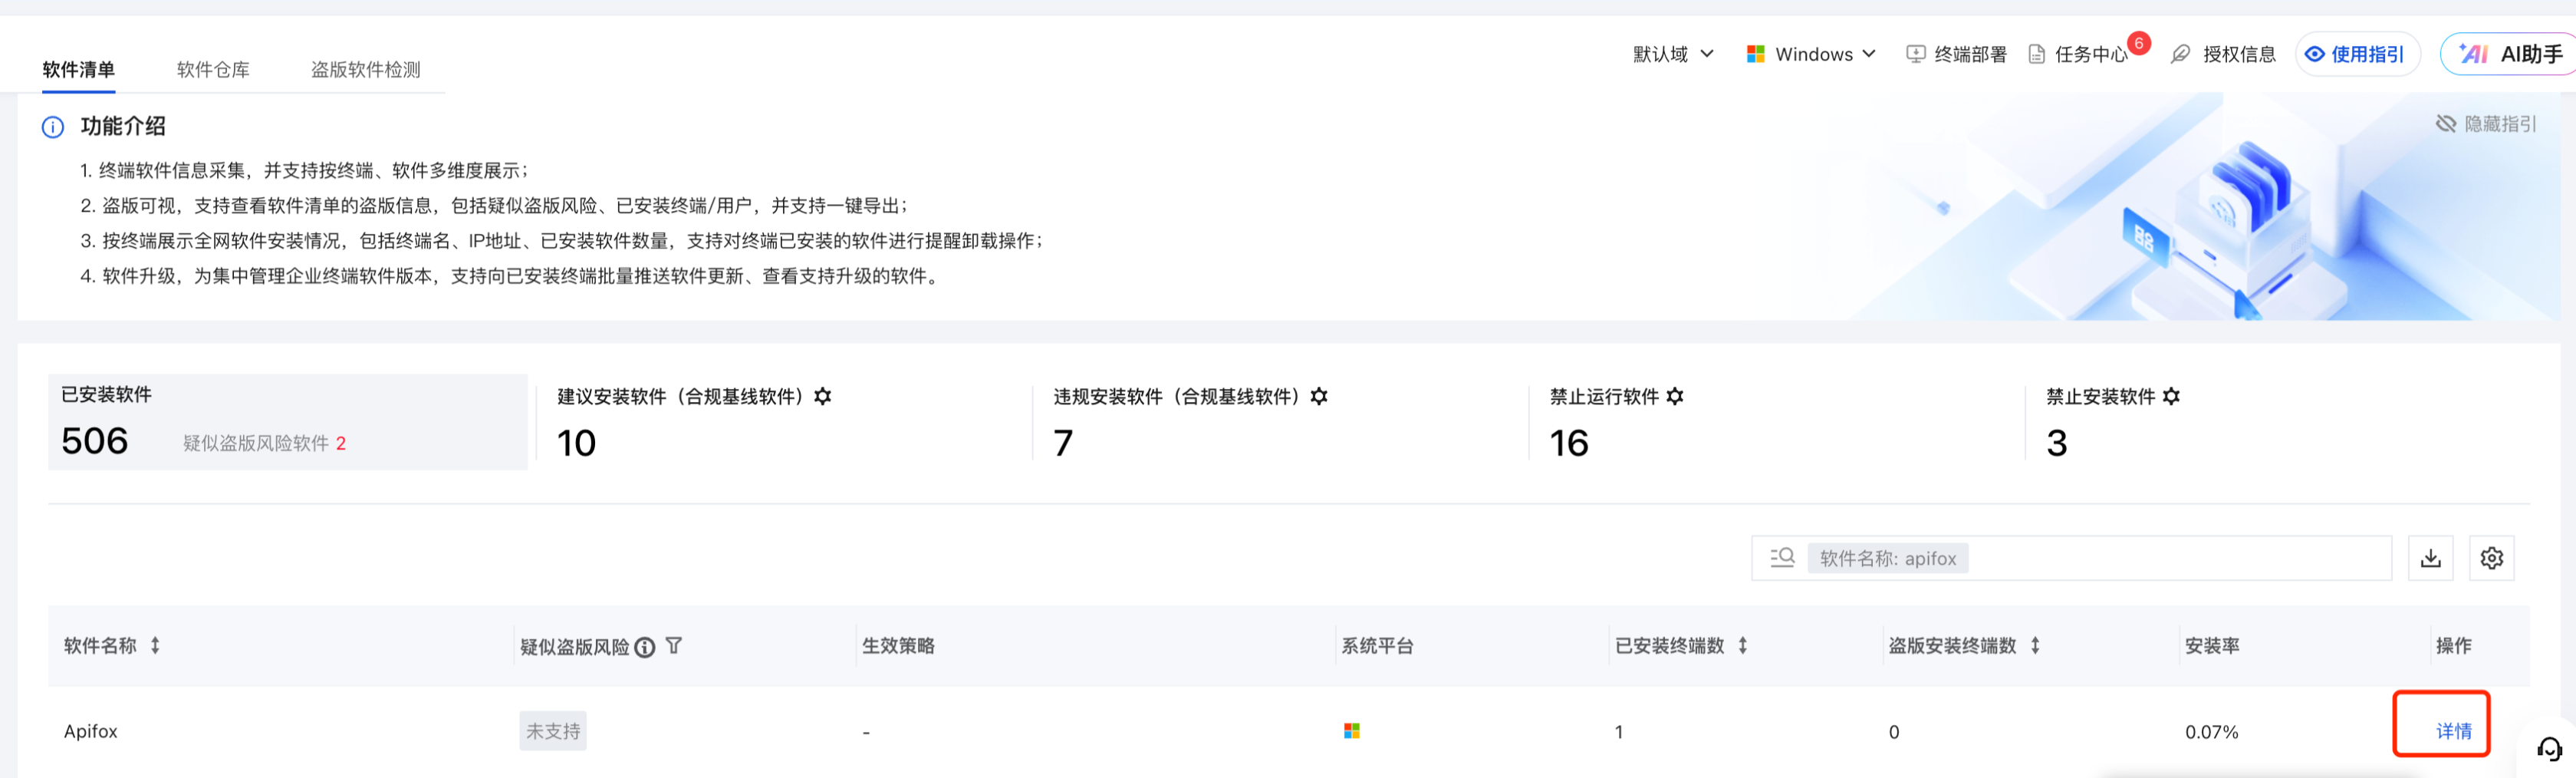Sort by 软件名称 column
This screenshot has height=778, width=2576.
pyautogui.click(x=155, y=646)
